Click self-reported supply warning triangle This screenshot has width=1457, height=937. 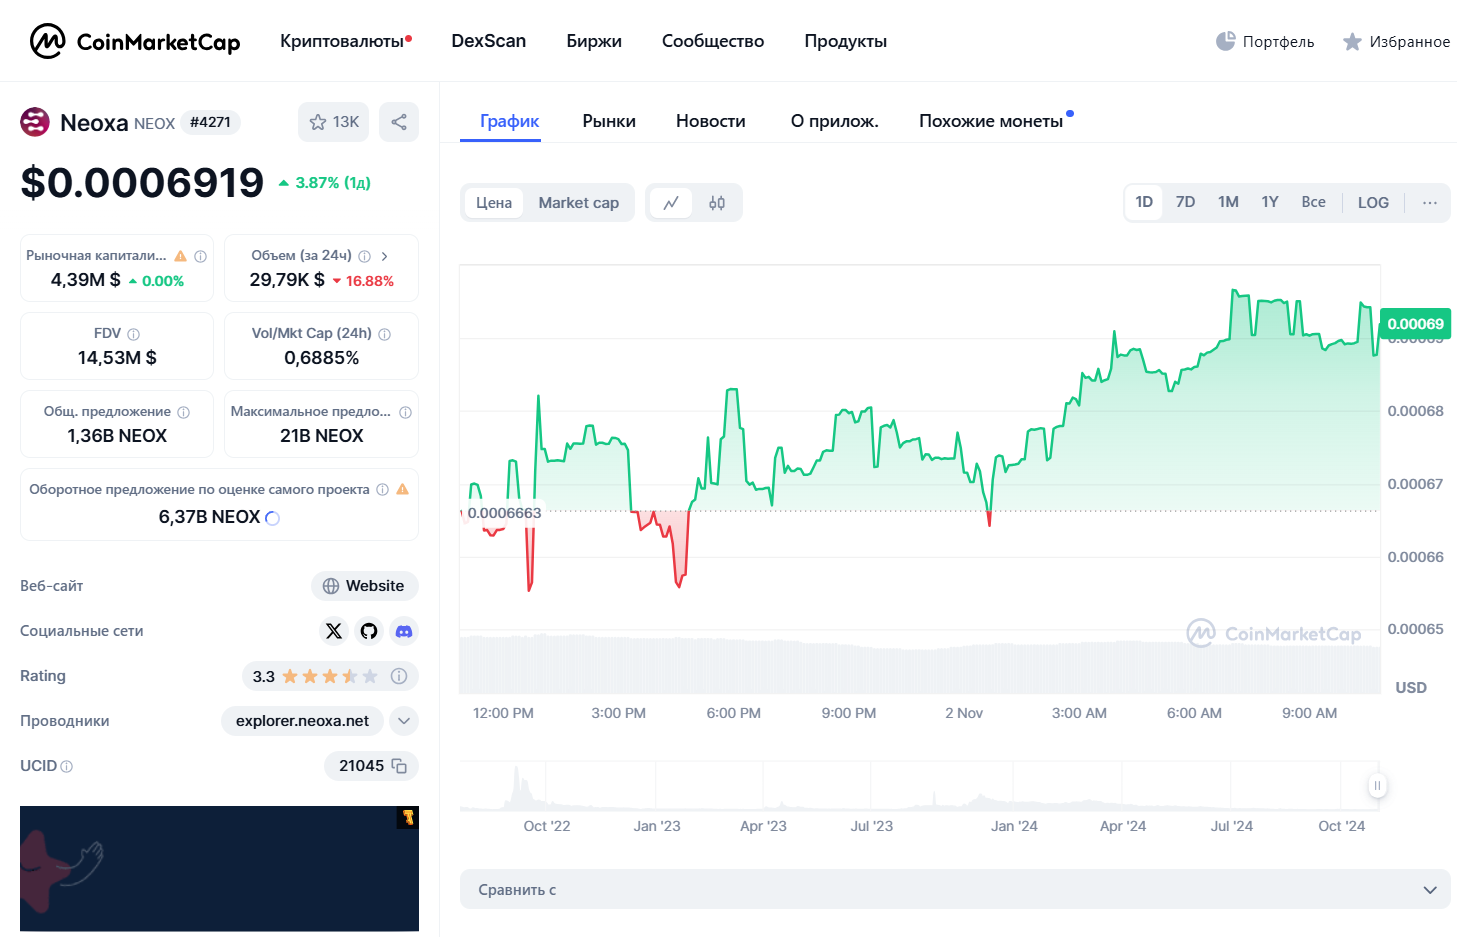click(403, 490)
